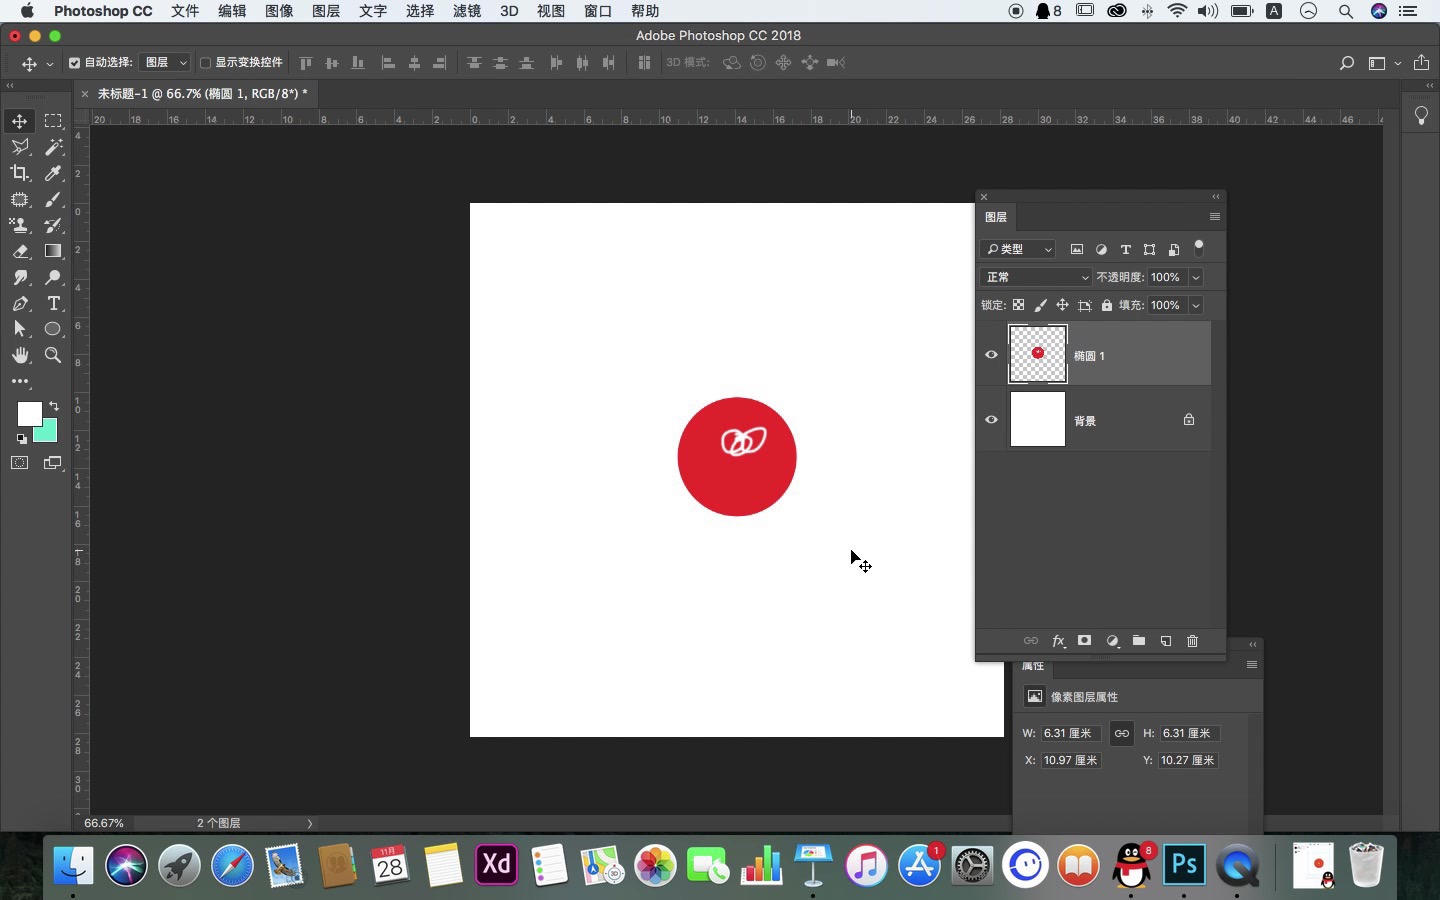The width and height of the screenshot is (1440, 900).
Task: Select the Zoom tool in toolbox
Action: click(53, 355)
